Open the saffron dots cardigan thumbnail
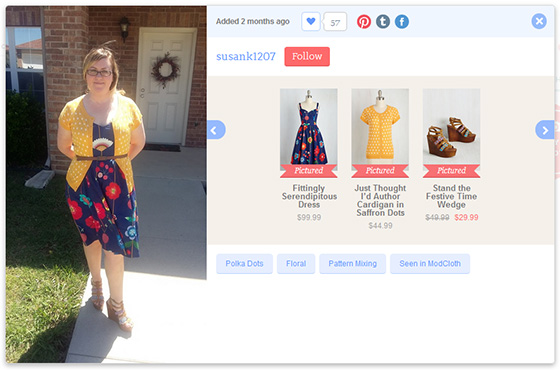560x370 pixels. [x=380, y=133]
